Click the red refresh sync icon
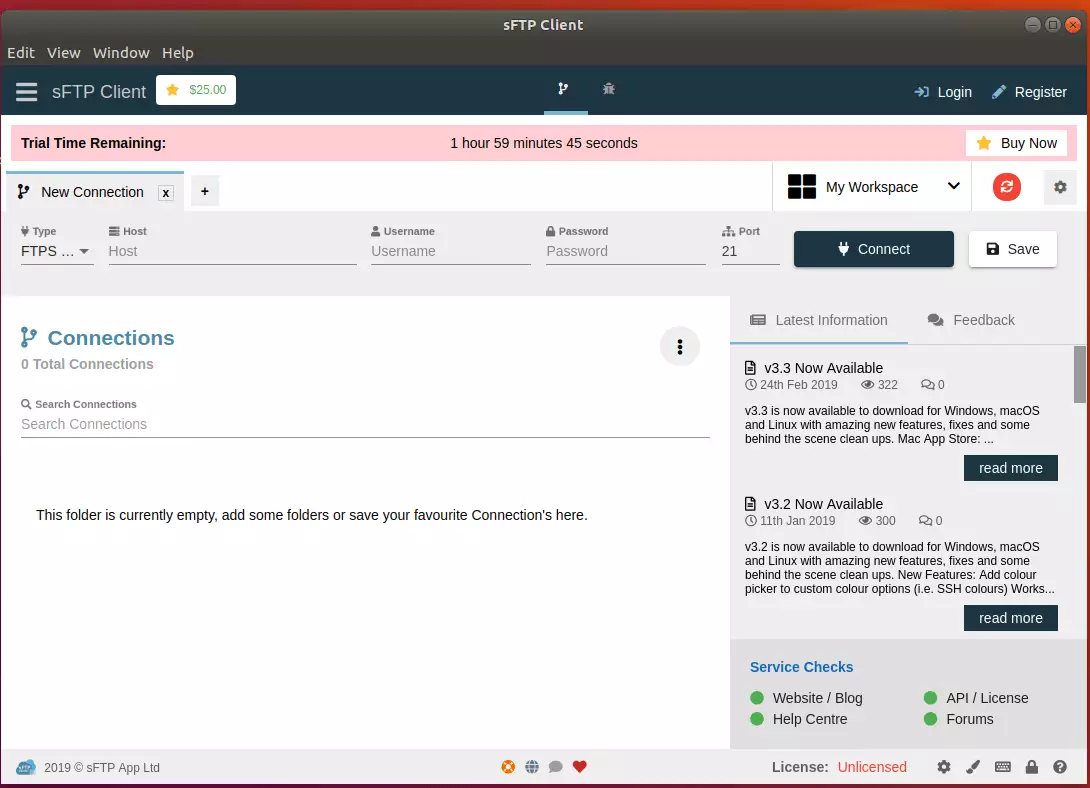Viewport: 1090px width, 788px height. pos(1007,187)
